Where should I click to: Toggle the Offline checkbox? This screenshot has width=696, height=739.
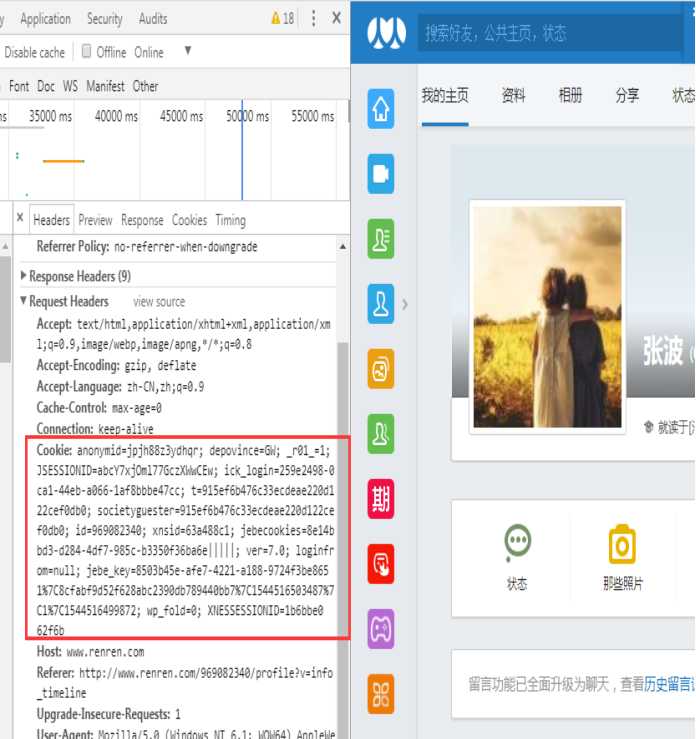click(86, 51)
